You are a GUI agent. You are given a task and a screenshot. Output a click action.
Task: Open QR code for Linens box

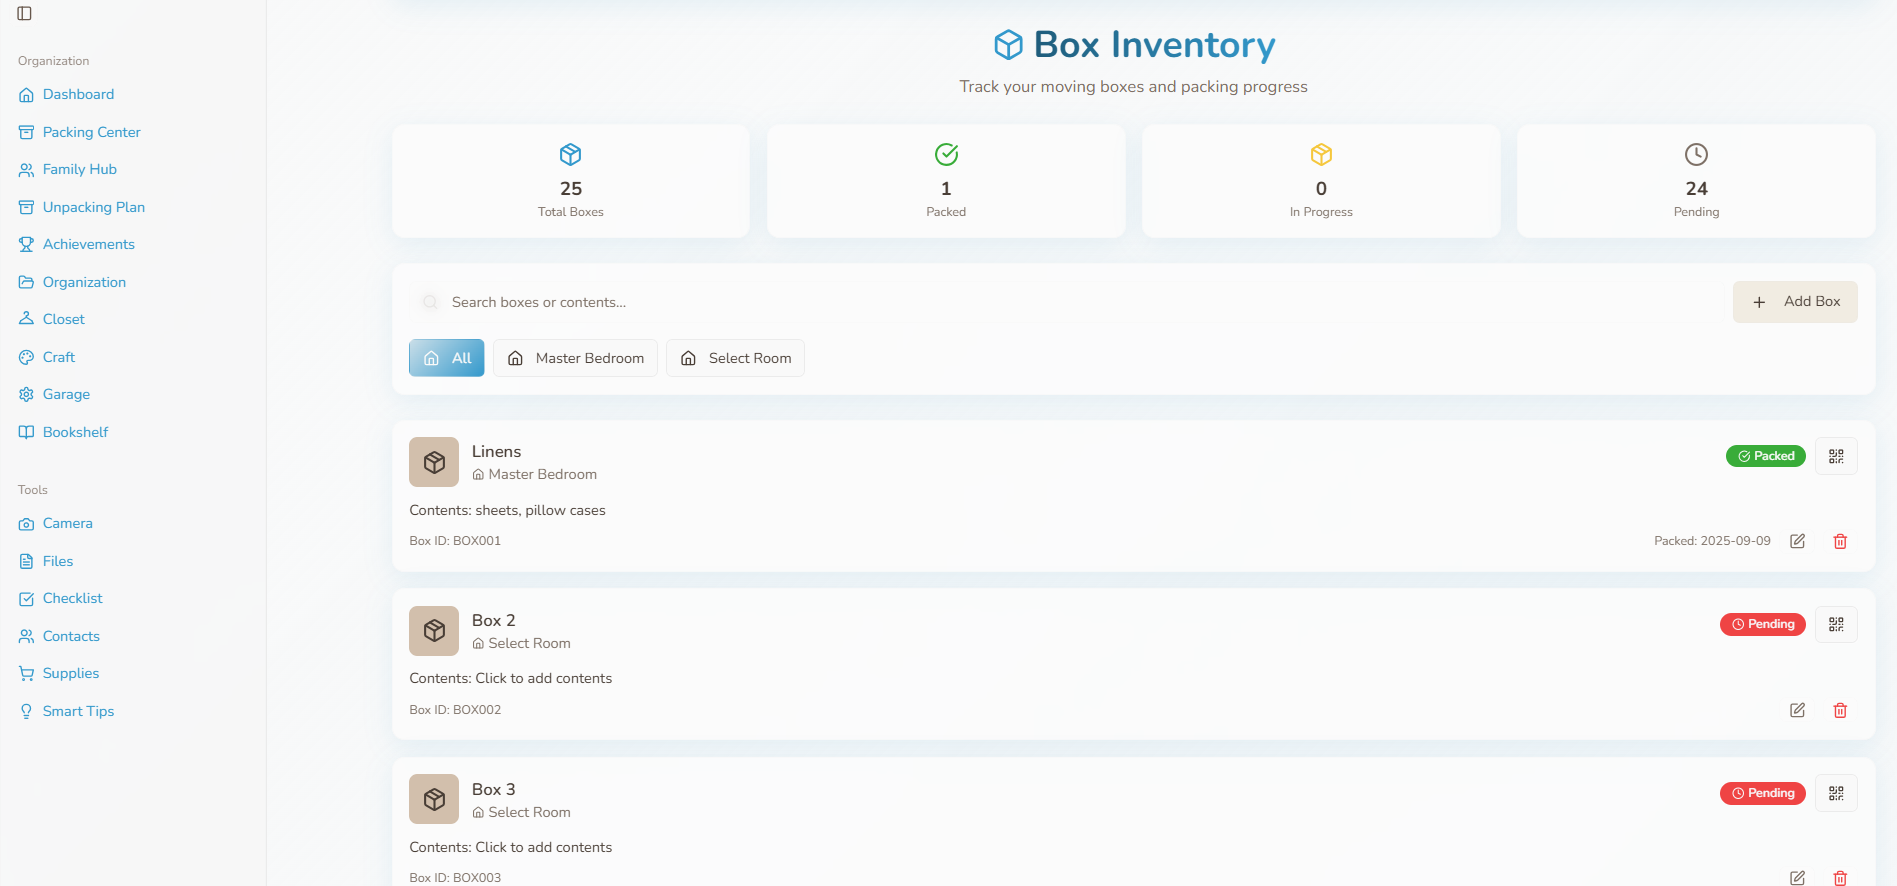[x=1836, y=456]
